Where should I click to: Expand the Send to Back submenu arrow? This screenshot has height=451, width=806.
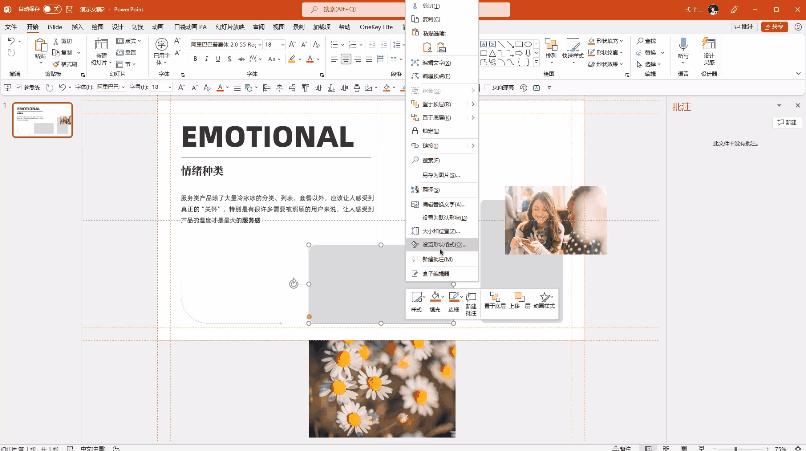[473, 118]
